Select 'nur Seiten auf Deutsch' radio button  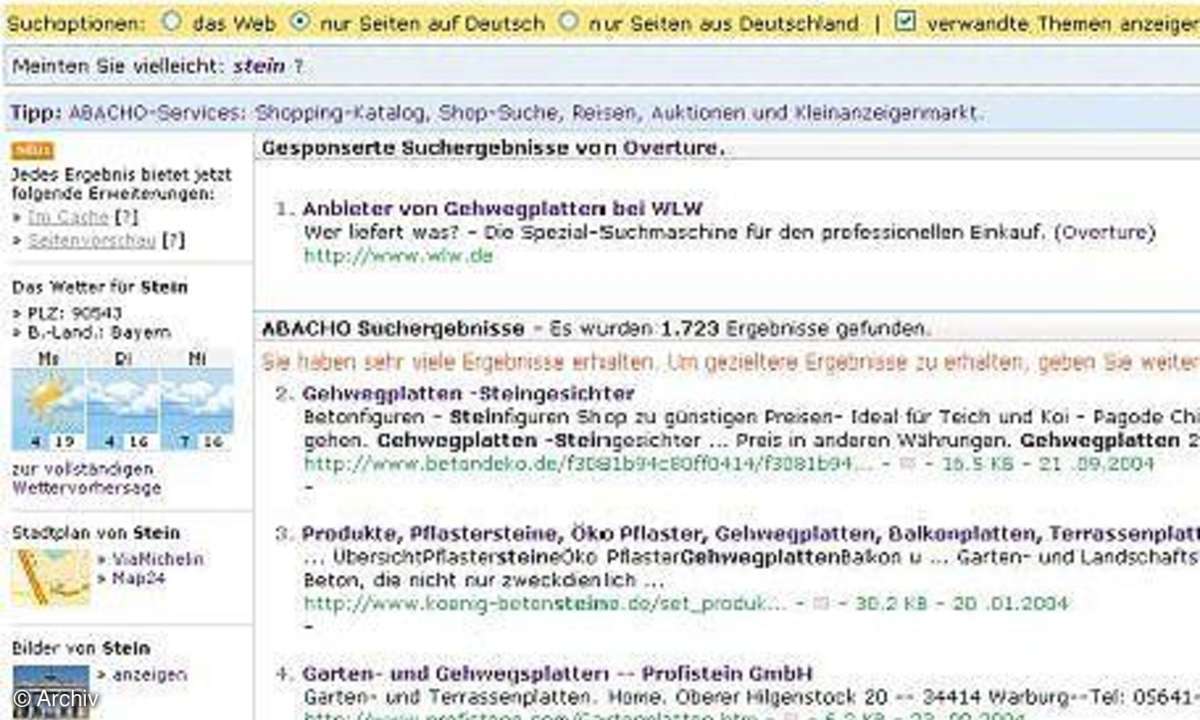[x=299, y=20]
